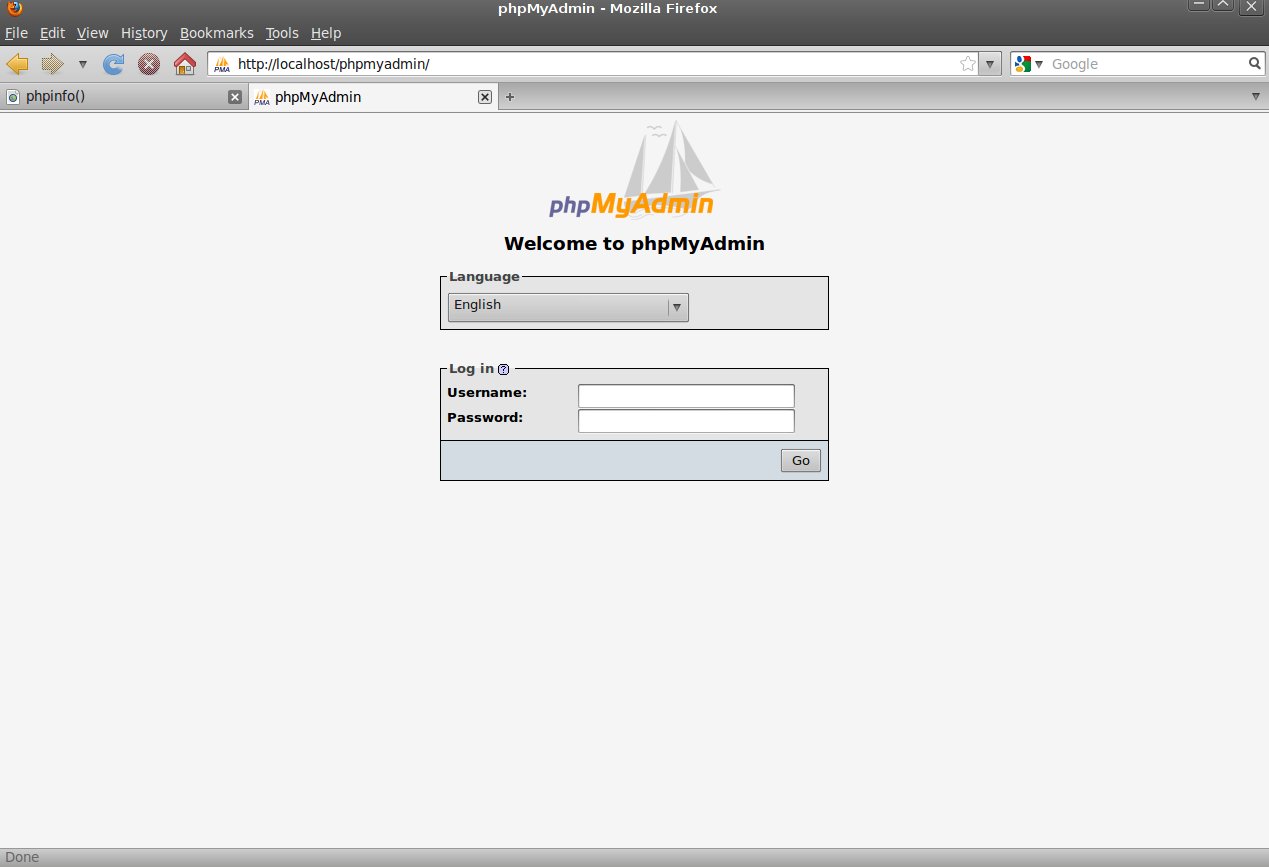Click the Go button to log in

[x=801, y=460]
